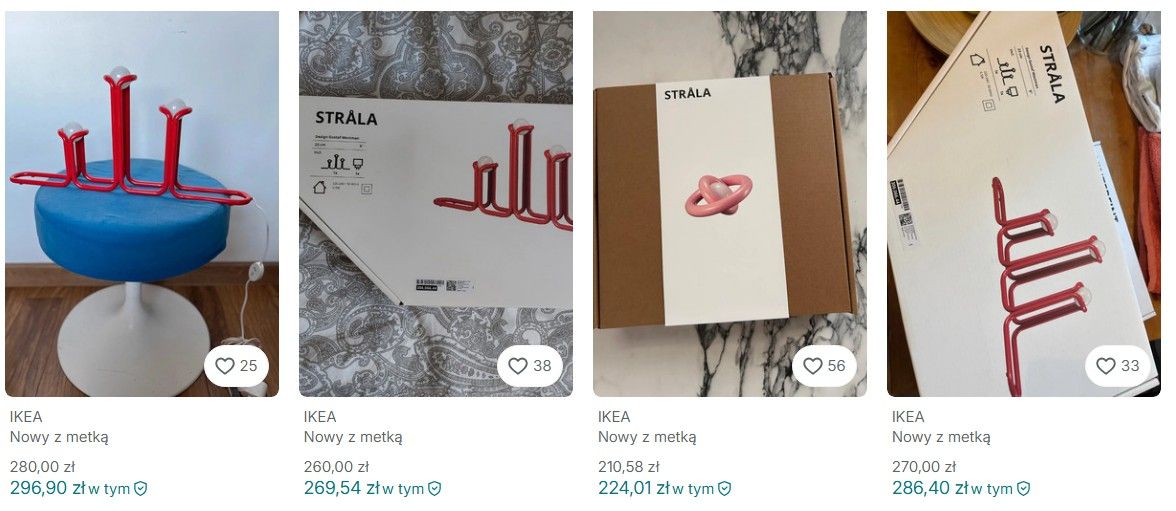Tap the heart on the 33-likes listing
Viewport: 1176px width, 511px height.
(1106, 366)
